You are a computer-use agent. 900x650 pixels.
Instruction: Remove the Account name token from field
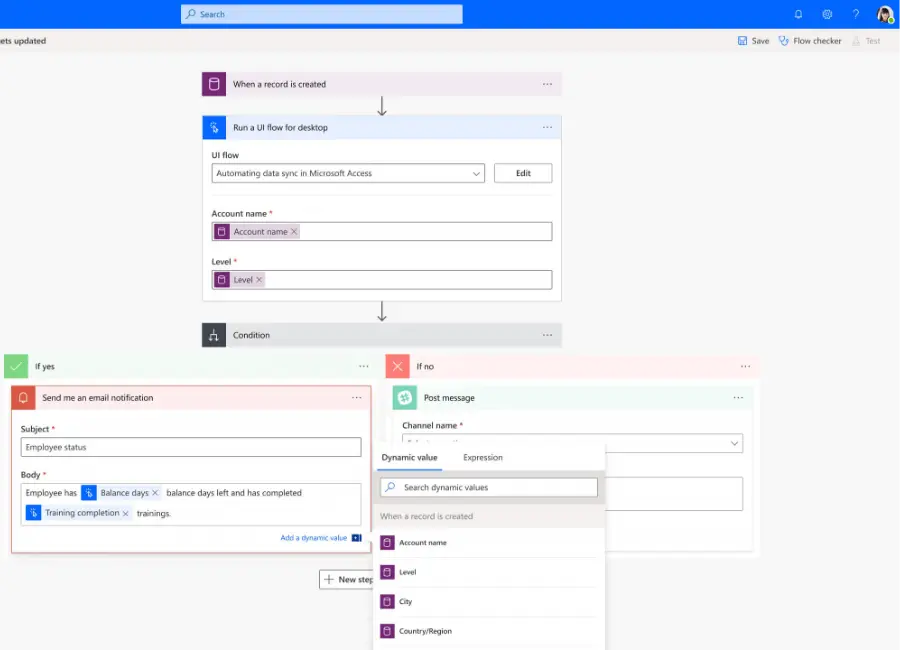(294, 231)
